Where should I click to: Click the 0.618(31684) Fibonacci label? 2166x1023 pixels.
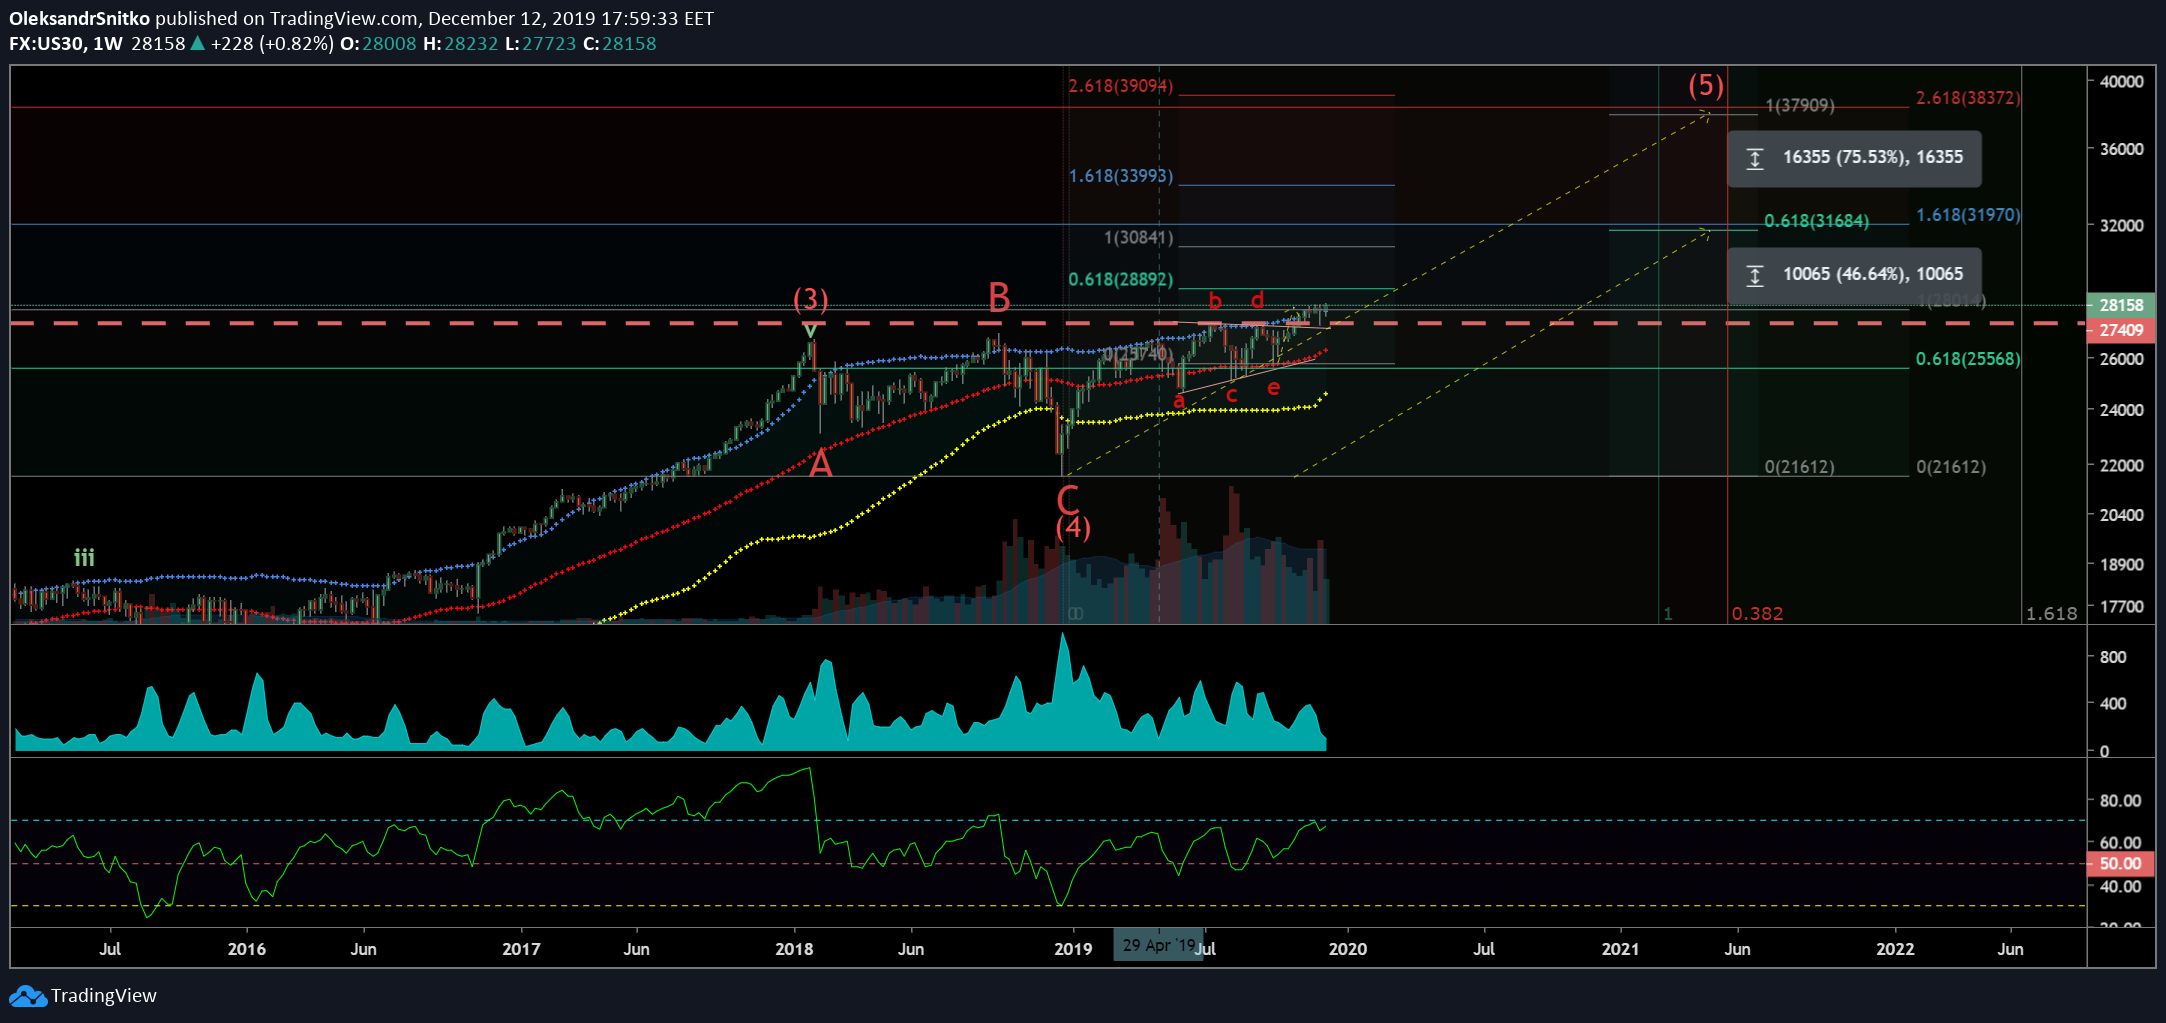point(1816,221)
